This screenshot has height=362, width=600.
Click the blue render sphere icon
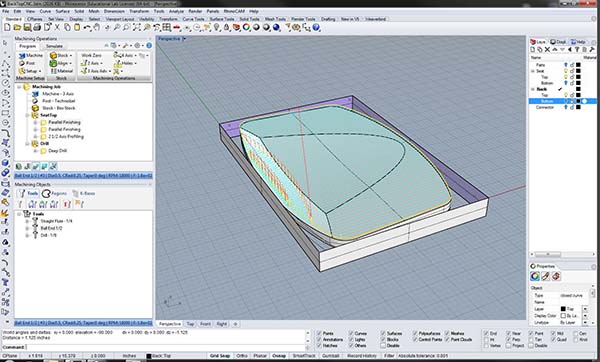[276, 27]
